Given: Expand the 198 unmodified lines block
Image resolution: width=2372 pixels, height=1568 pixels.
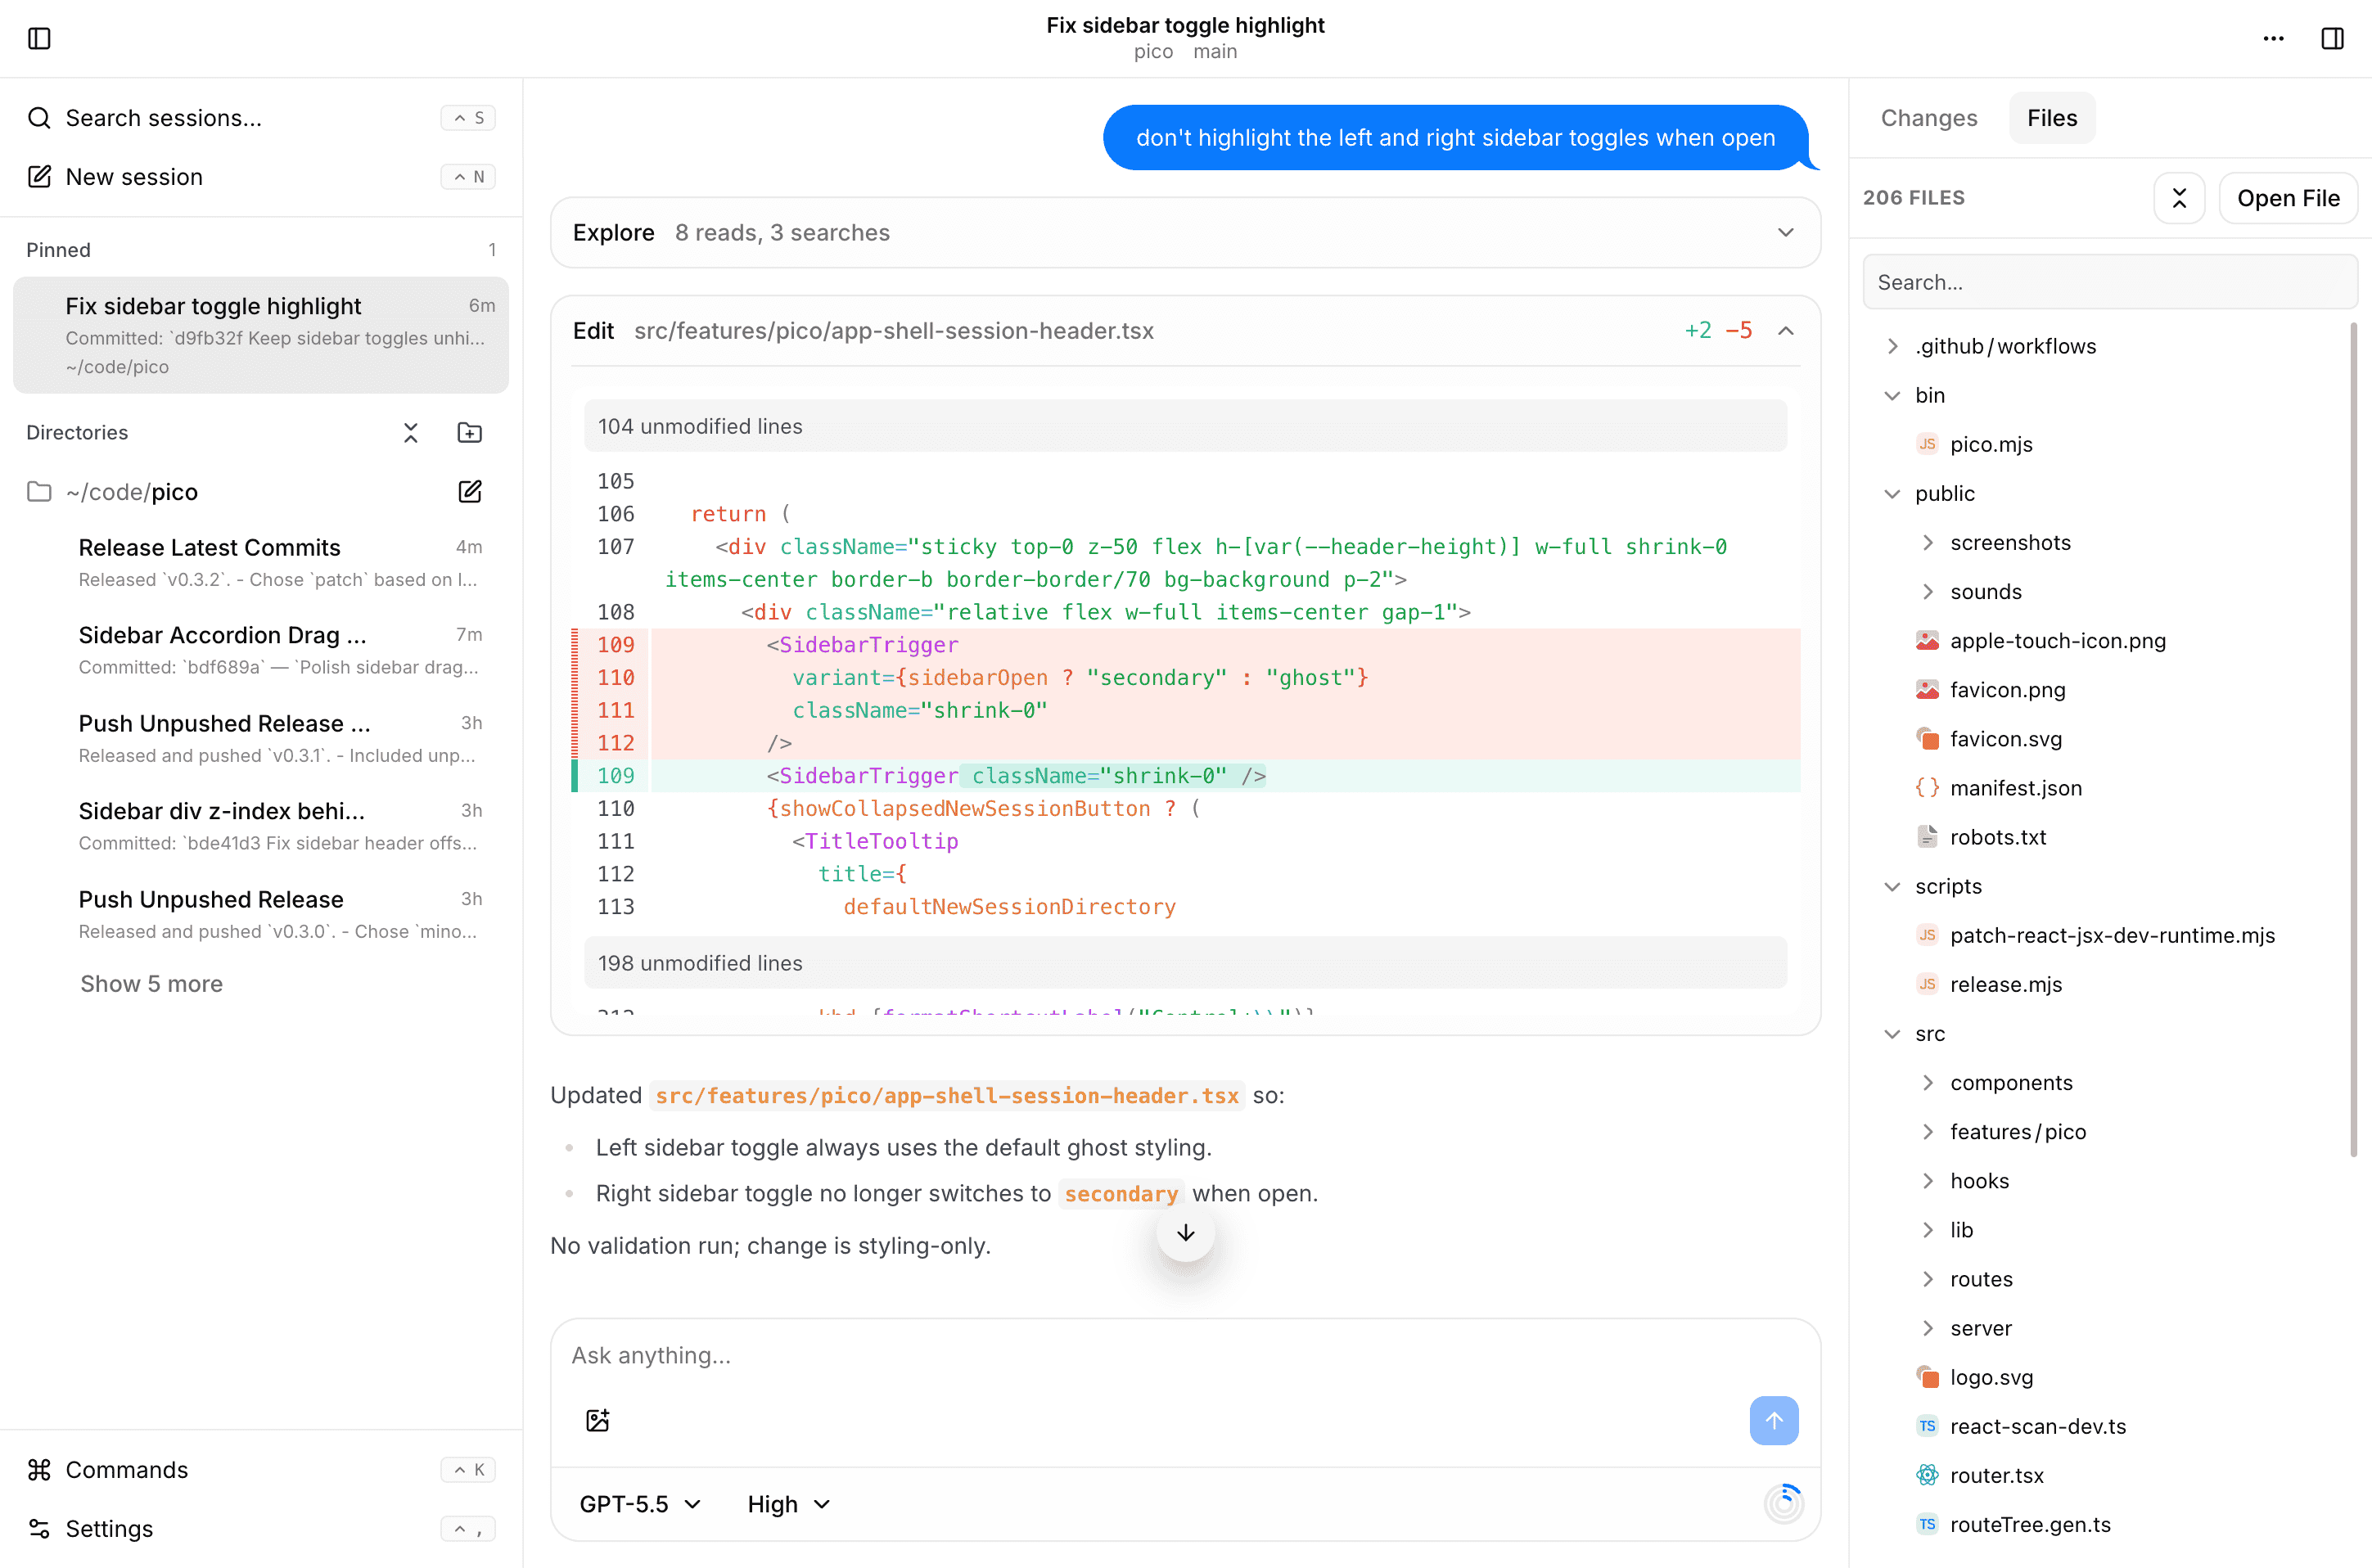Looking at the screenshot, I should click(x=1185, y=963).
